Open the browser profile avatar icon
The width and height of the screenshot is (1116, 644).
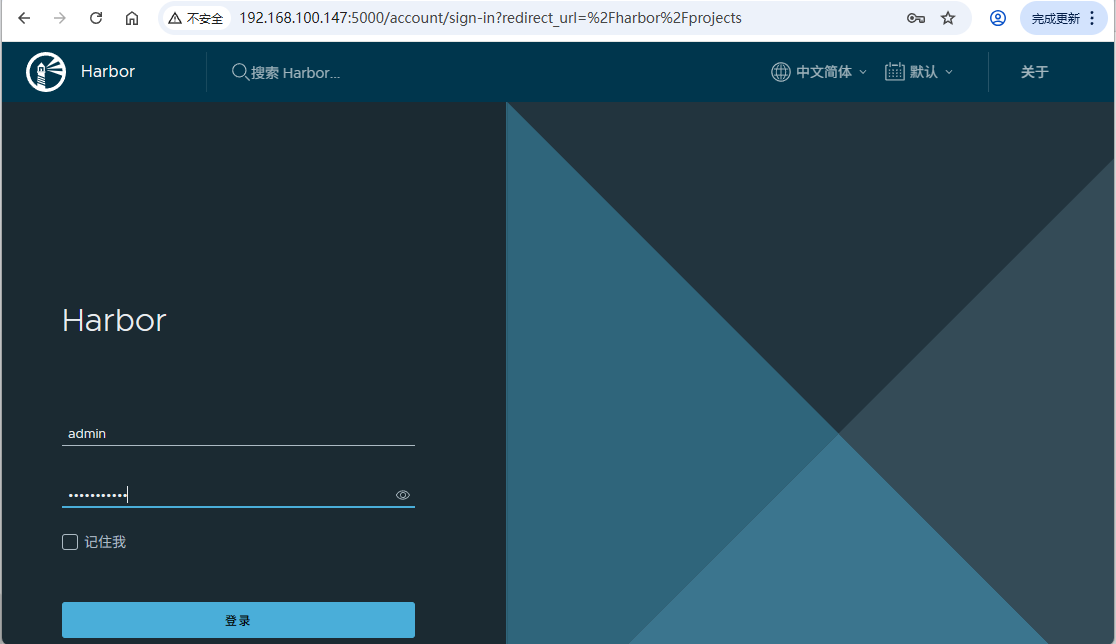998,18
